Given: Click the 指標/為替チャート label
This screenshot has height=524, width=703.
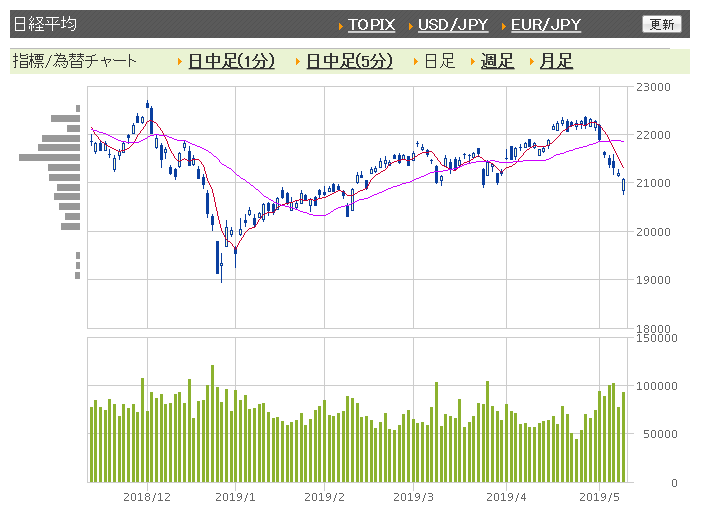Looking at the screenshot, I should pos(74,61).
